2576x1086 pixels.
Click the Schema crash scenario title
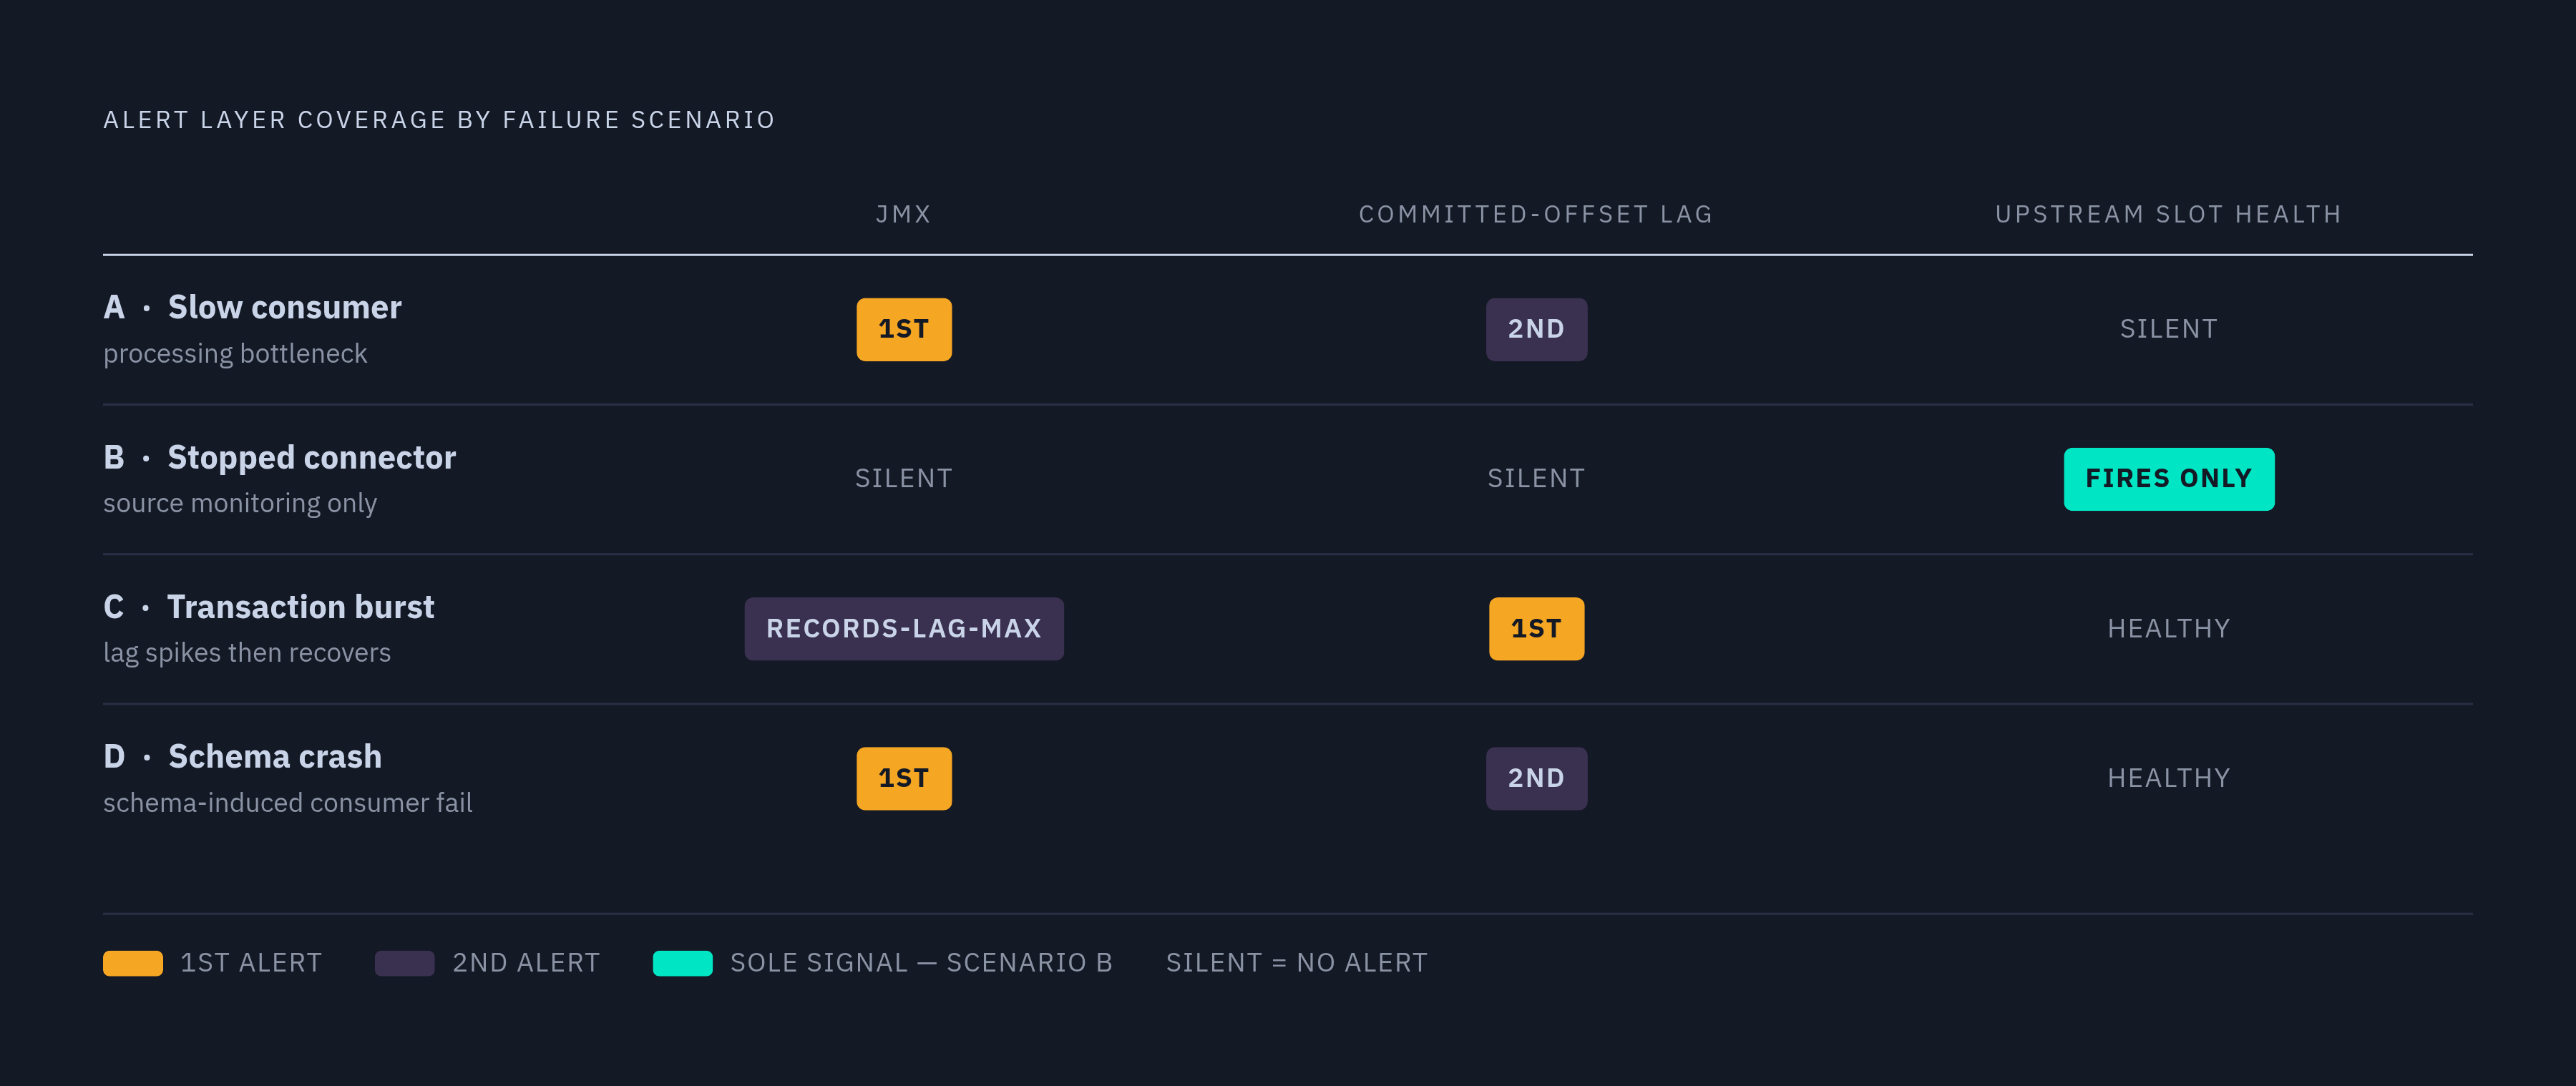[x=242, y=757]
